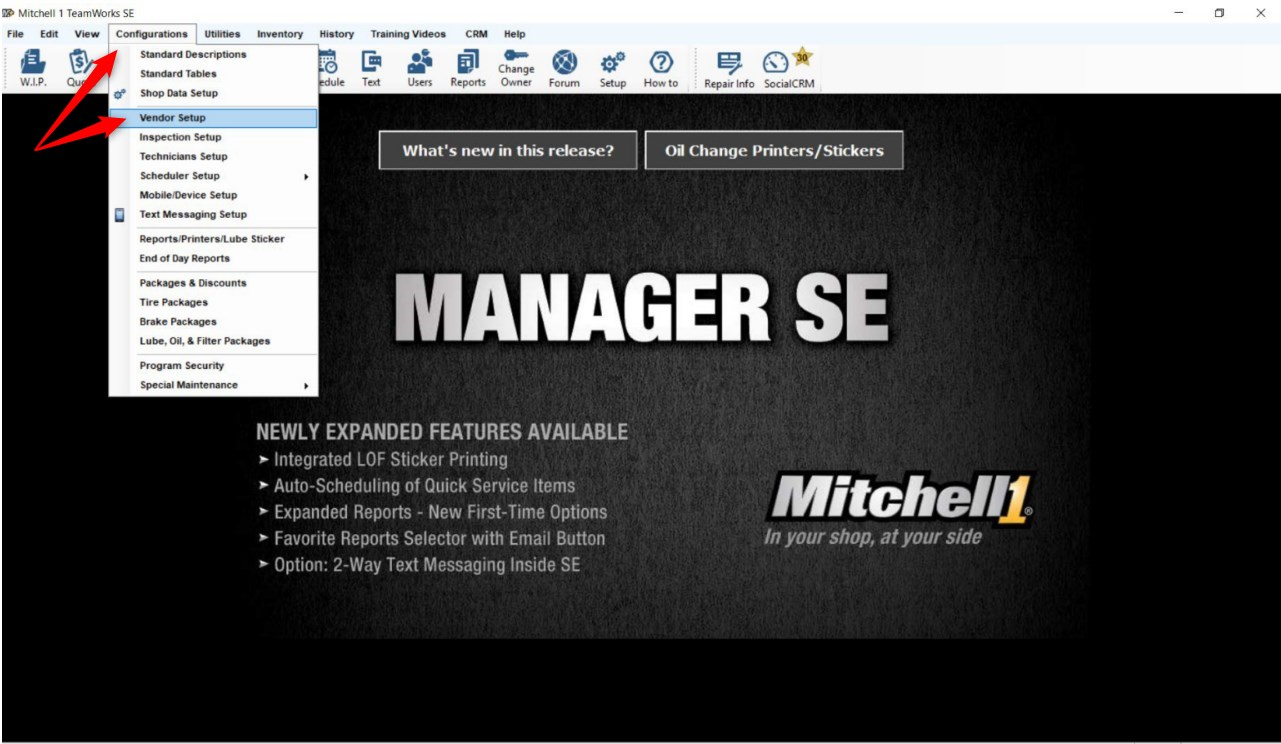1281x744 pixels.
Task: Open the Quote toolbar icon
Action: click(x=80, y=69)
